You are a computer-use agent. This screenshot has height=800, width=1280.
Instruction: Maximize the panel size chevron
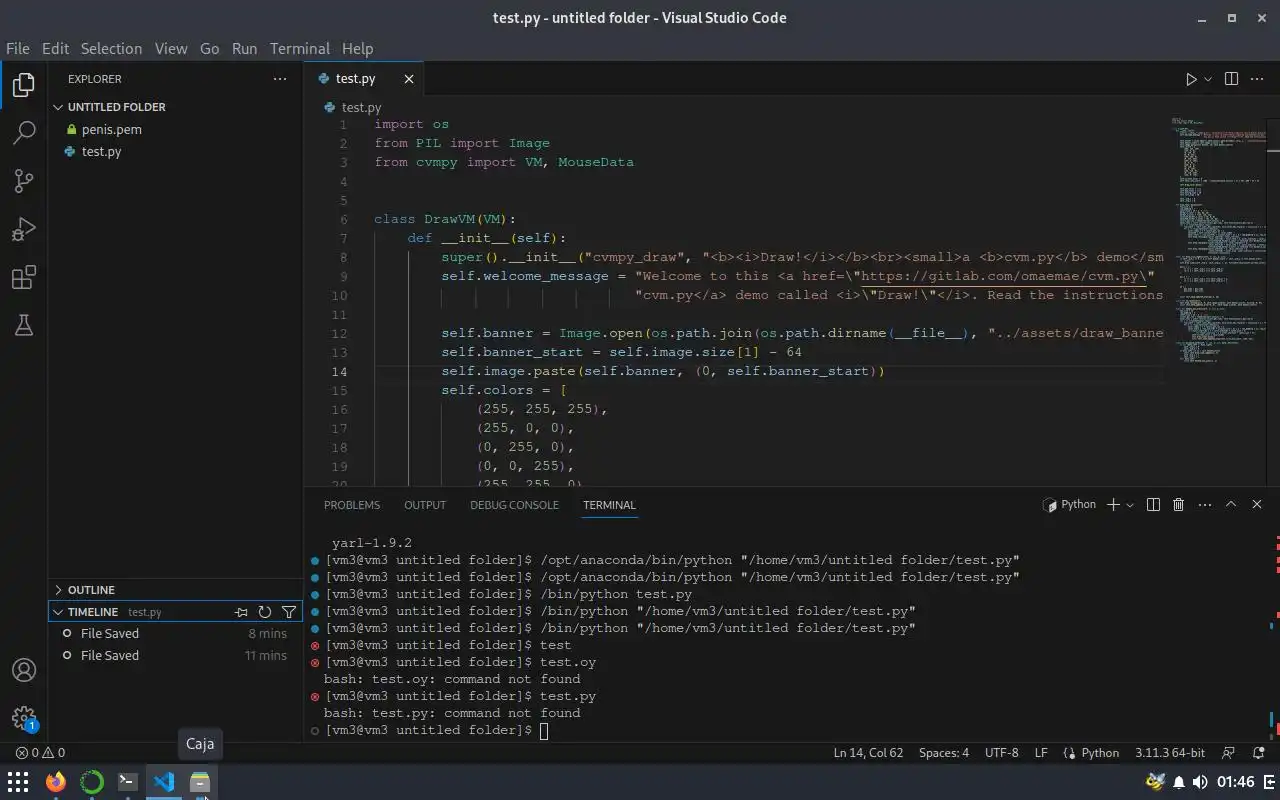pos(1231,505)
